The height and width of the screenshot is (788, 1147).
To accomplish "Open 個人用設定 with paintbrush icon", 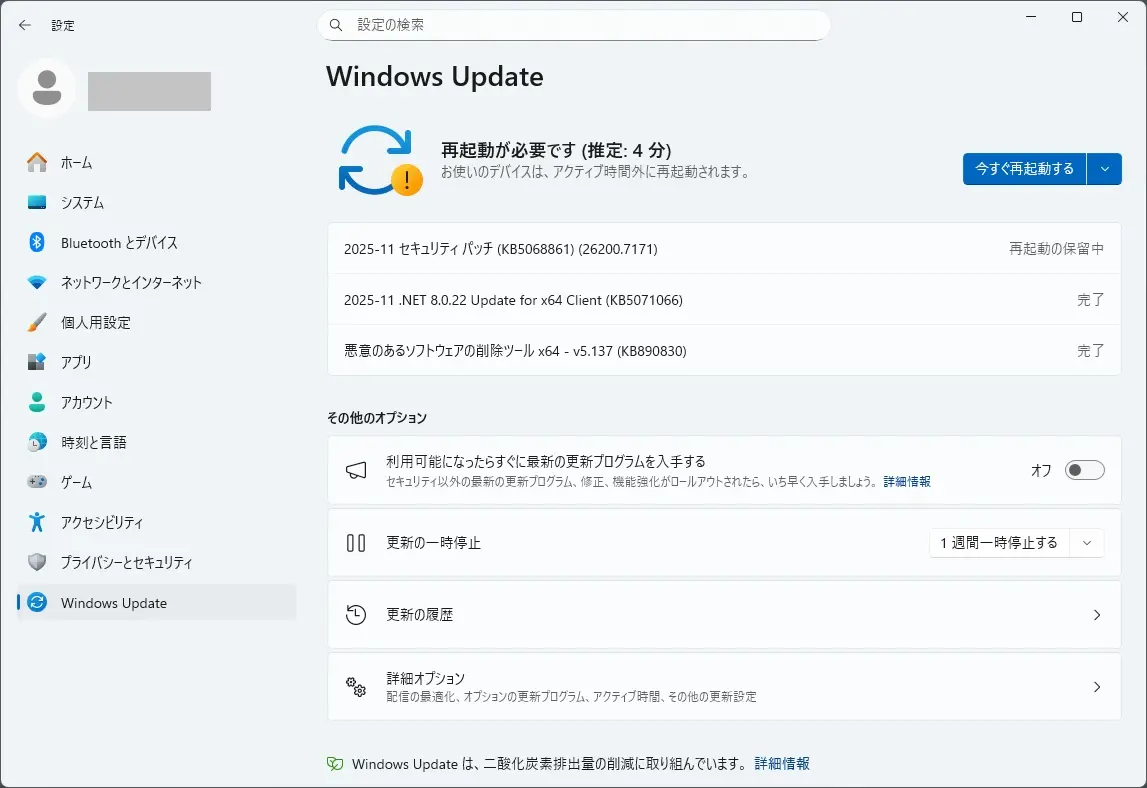I will [x=95, y=323].
